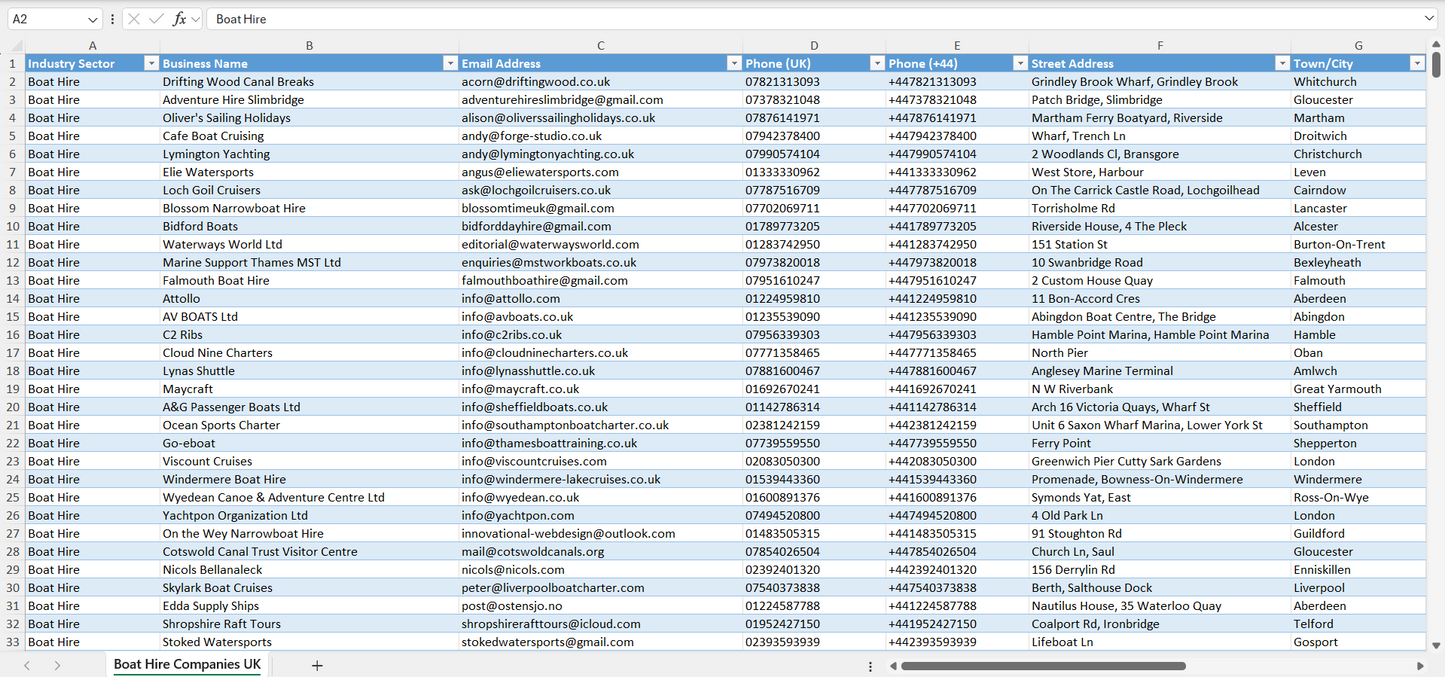Click phone number +442083050300
Viewport: 1445px width, 677px height.
click(957, 461)
